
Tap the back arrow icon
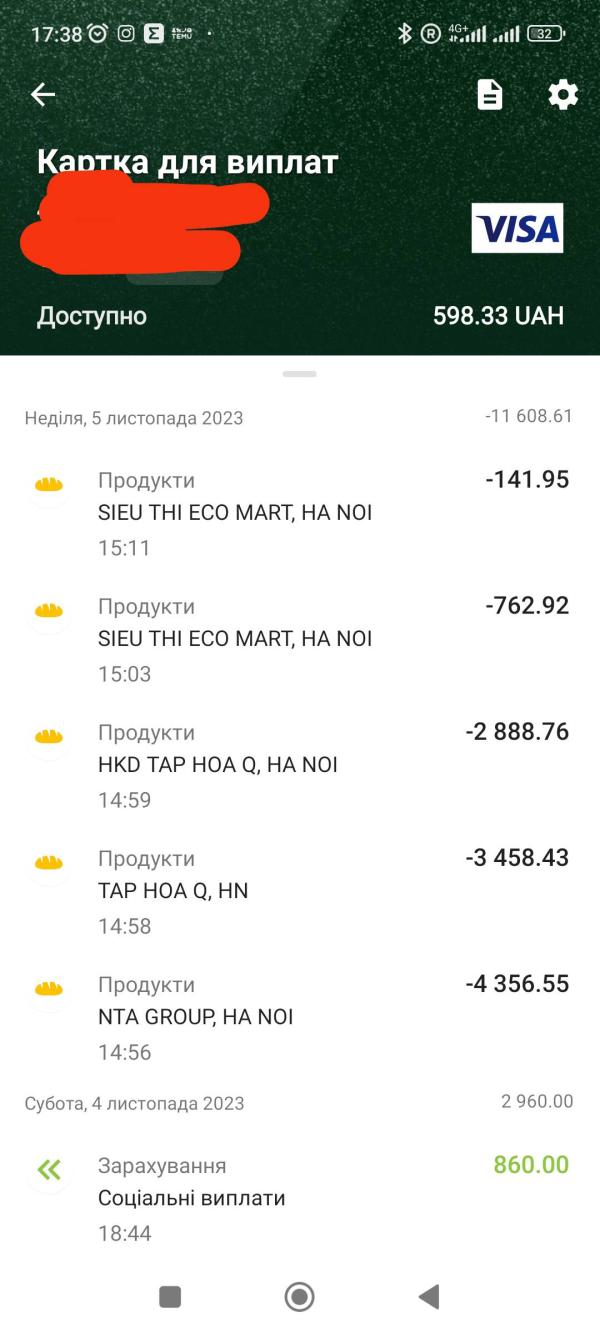point(43,95)
